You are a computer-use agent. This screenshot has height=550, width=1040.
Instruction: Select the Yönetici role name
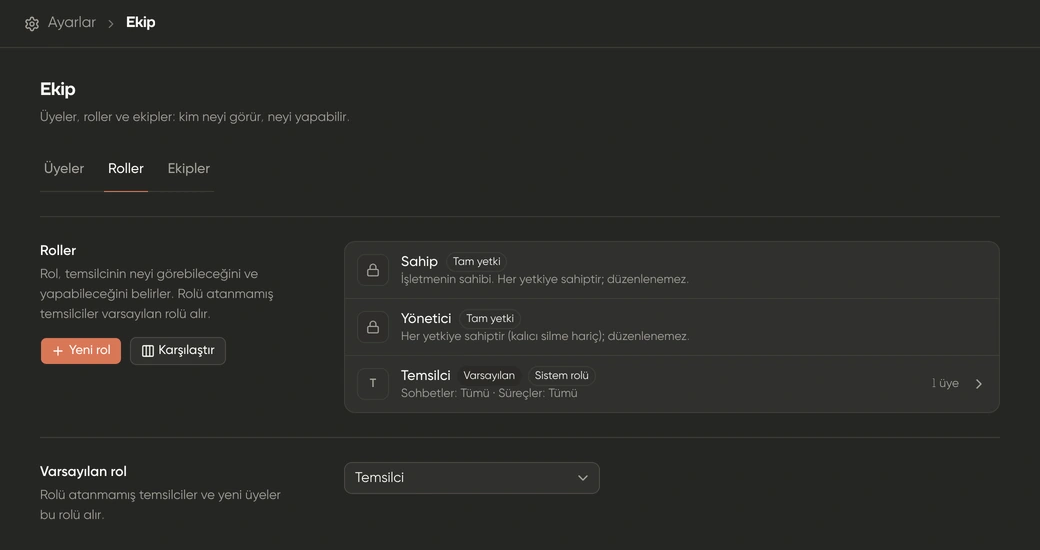(426, 318)
